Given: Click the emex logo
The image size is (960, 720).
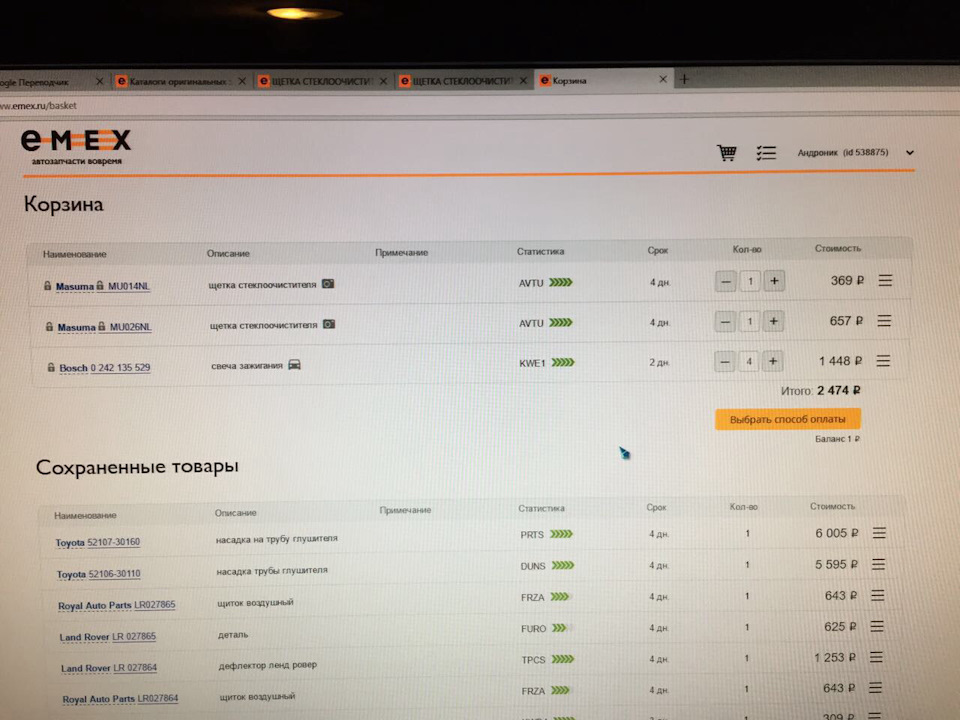Looking at the screenshot, I should coord(76,147).
